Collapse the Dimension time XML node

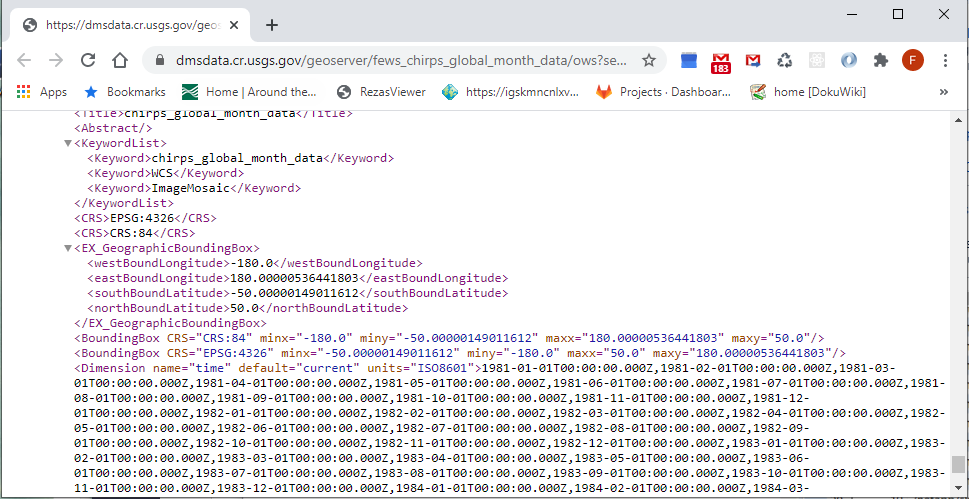tap(68, 368)
